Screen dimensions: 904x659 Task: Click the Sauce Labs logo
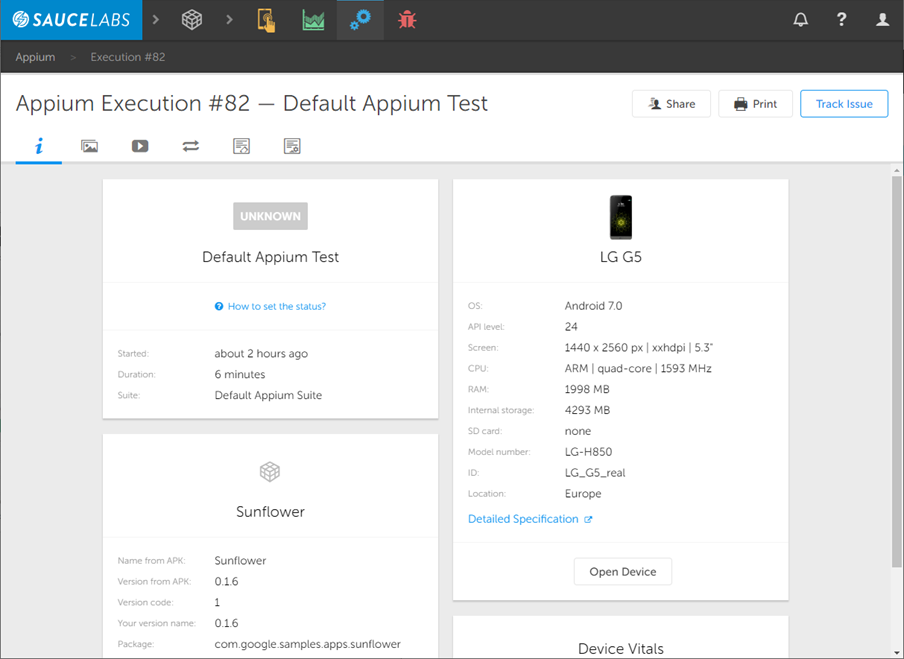pos(71,20)
